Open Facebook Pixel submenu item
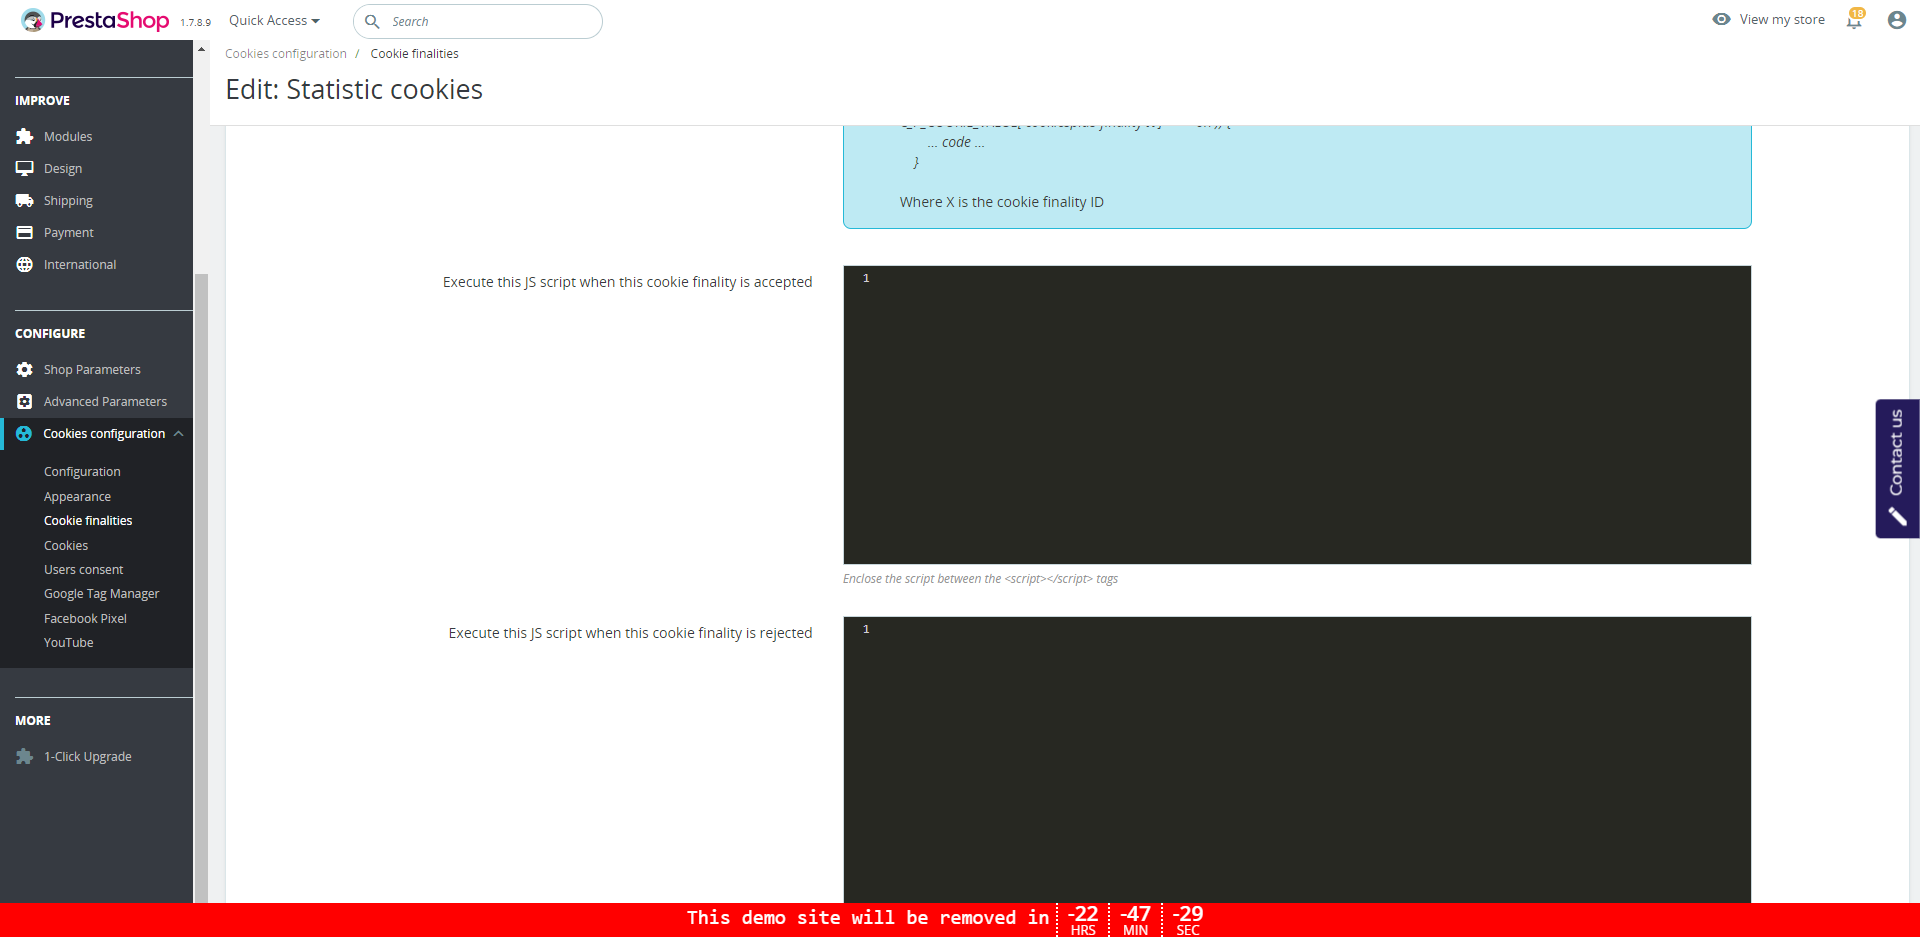The image size is (1920, 937). click(85, 618)
